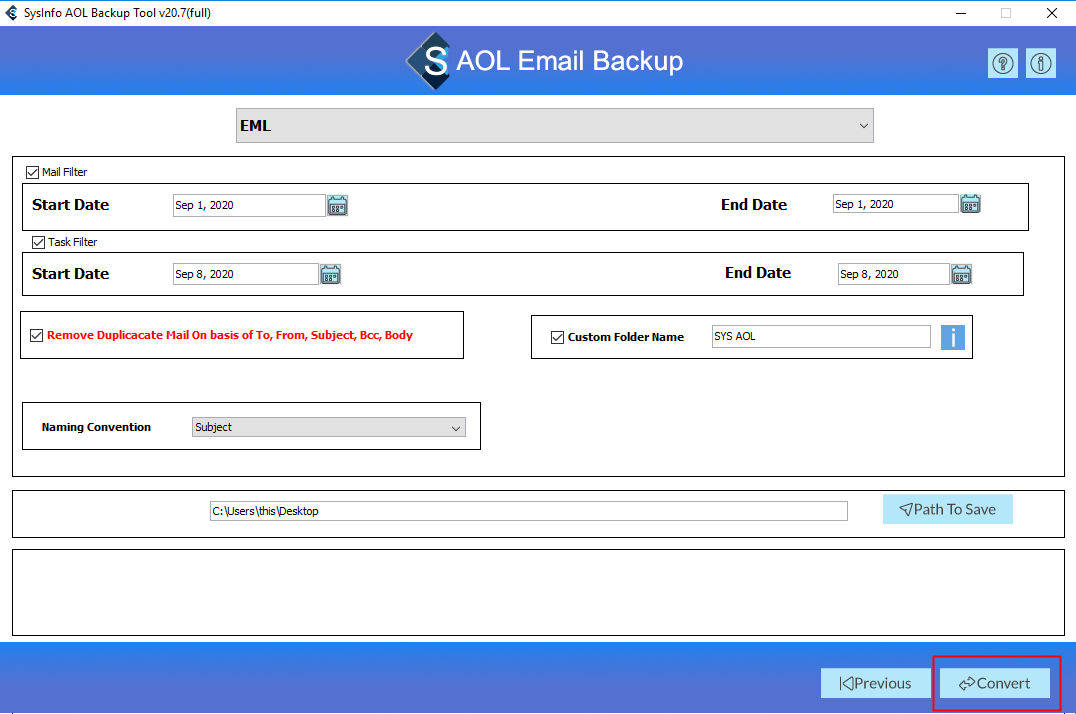Open Mail Filter end date calendar
Image resolution: width=1076 pixels, height=714 pixels.
click(x=970, y=204)
